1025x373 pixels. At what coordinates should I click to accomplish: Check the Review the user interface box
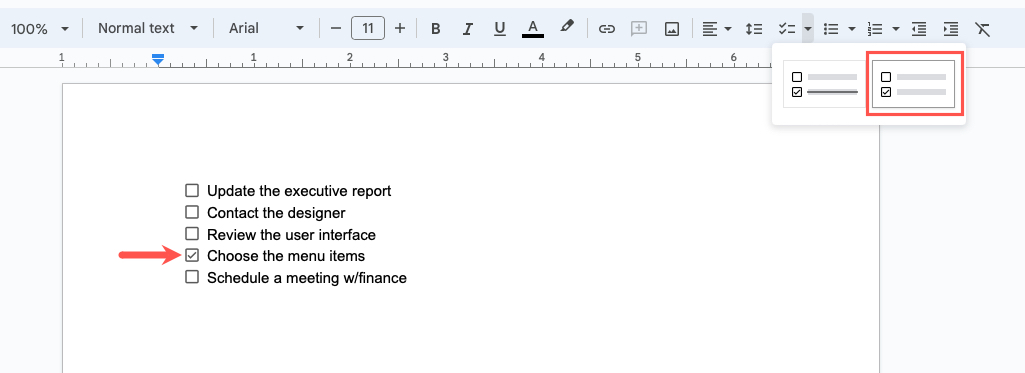(x=192, y=234)
